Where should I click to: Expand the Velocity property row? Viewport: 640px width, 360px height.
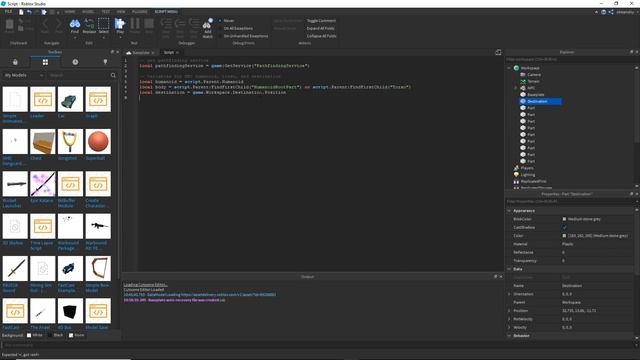click(x=509, y=327)
